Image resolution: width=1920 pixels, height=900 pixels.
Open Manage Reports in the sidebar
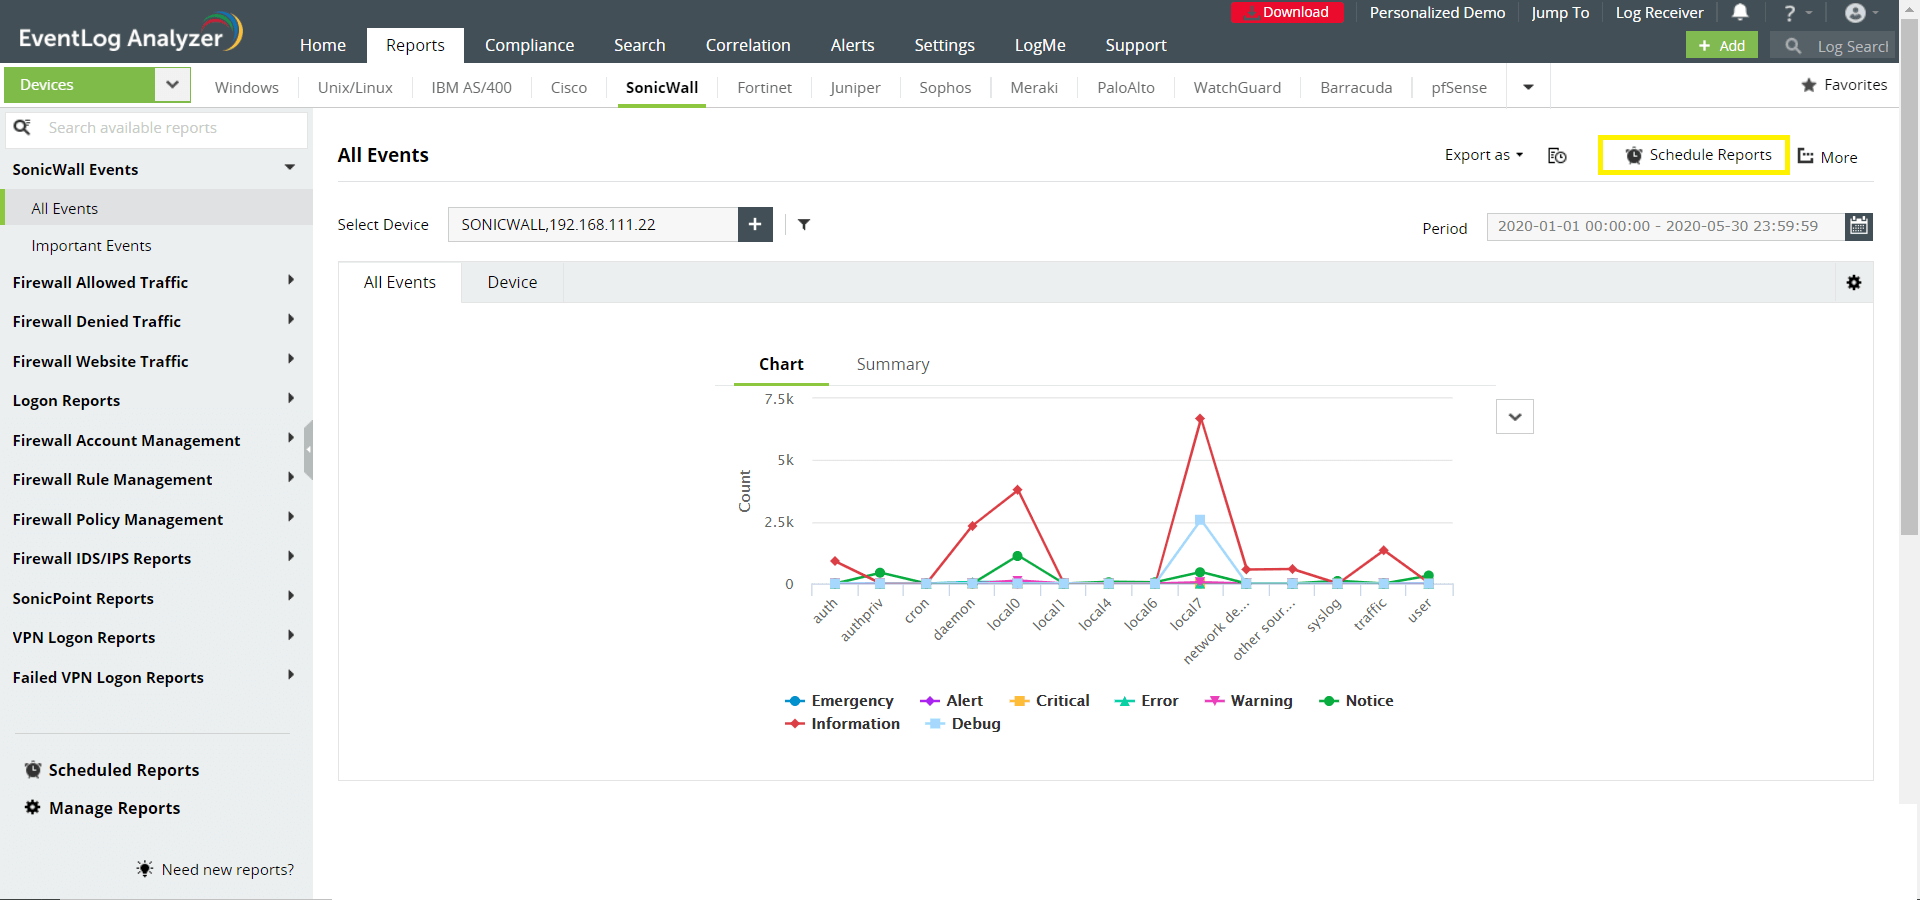click(x=102, y=808)
